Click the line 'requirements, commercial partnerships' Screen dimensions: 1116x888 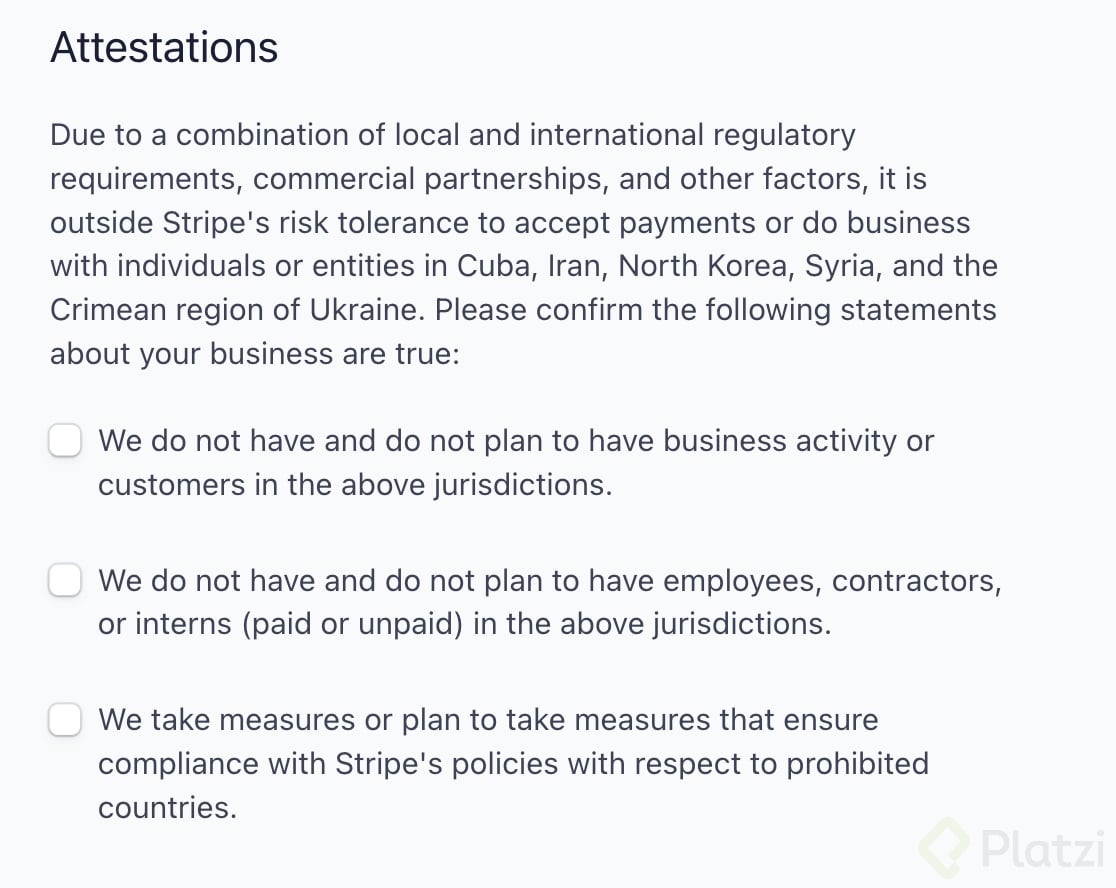click(x=488, y=179)
